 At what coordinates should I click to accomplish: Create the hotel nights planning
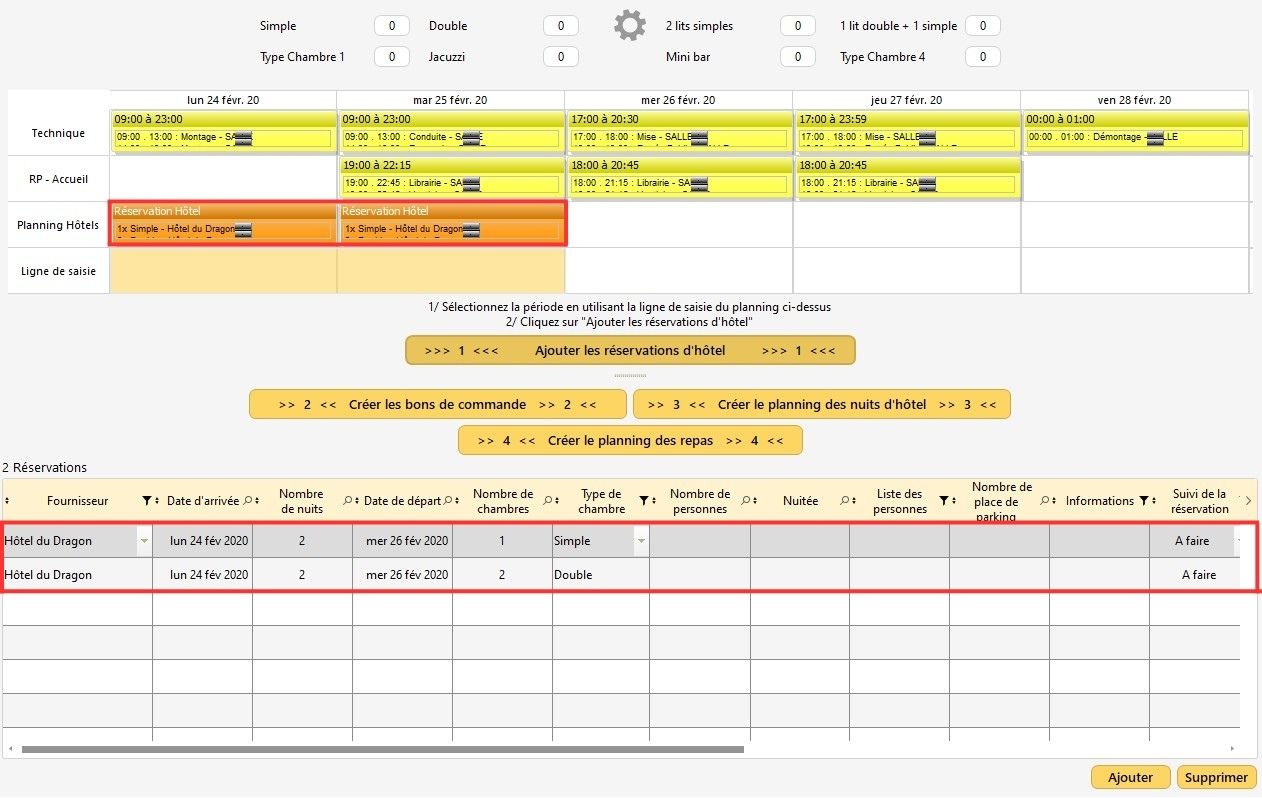coord(821,404)
